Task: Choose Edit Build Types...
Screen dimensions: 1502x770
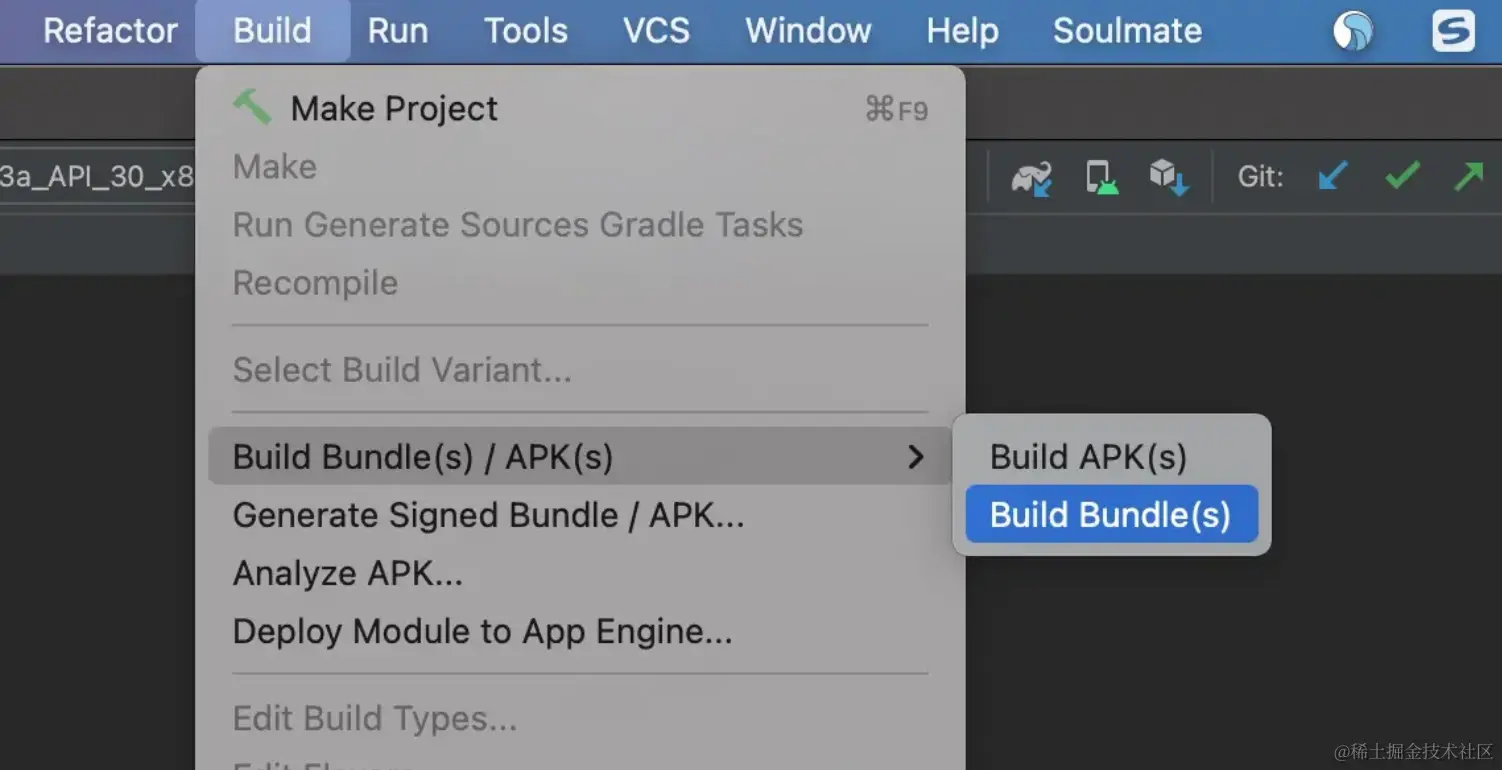Action: pos(580,717)
